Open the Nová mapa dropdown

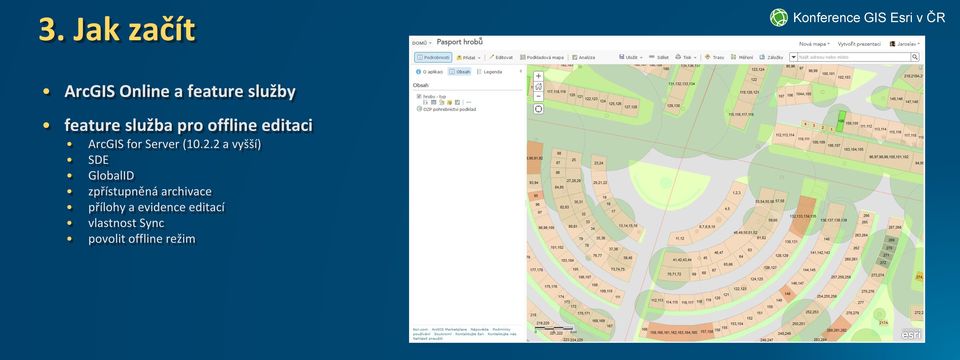(x=815, y=44)
